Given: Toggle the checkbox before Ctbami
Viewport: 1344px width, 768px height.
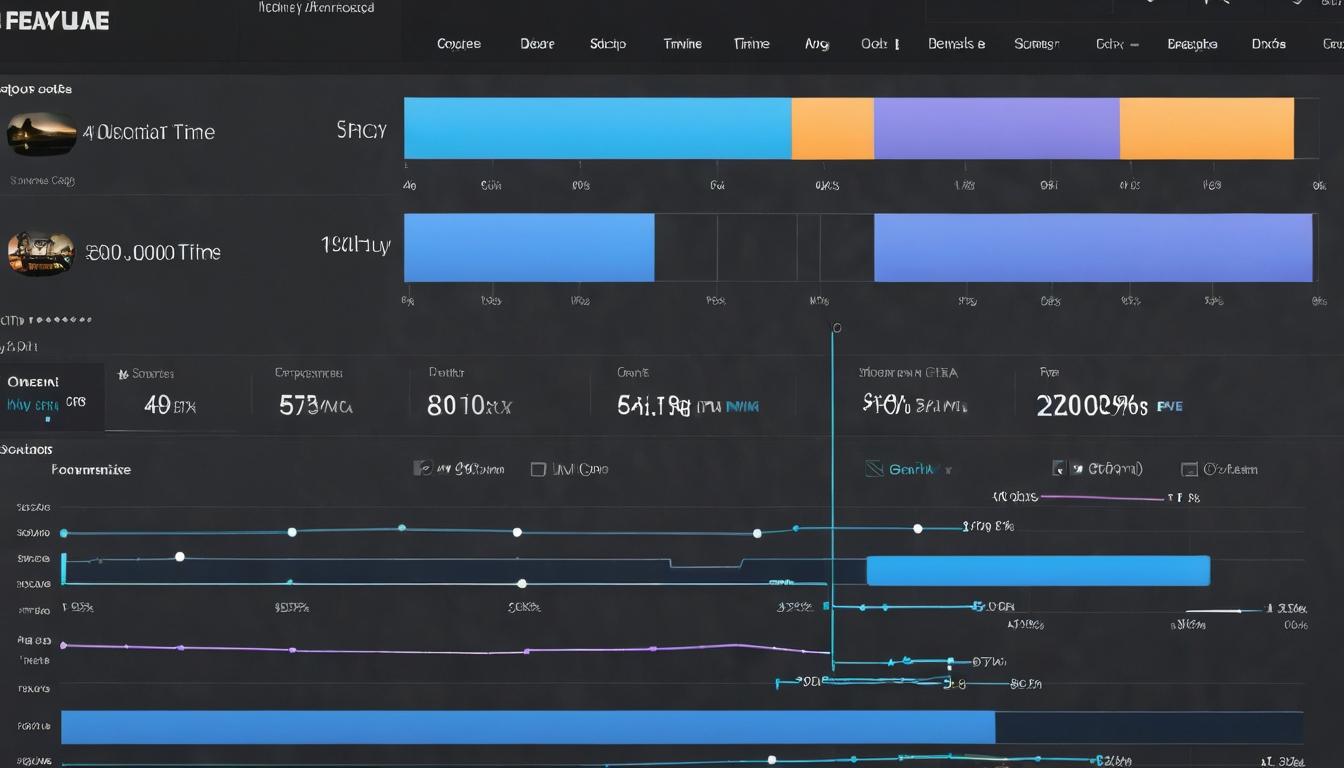Looking at the screenshot, I should point(1059,468).
